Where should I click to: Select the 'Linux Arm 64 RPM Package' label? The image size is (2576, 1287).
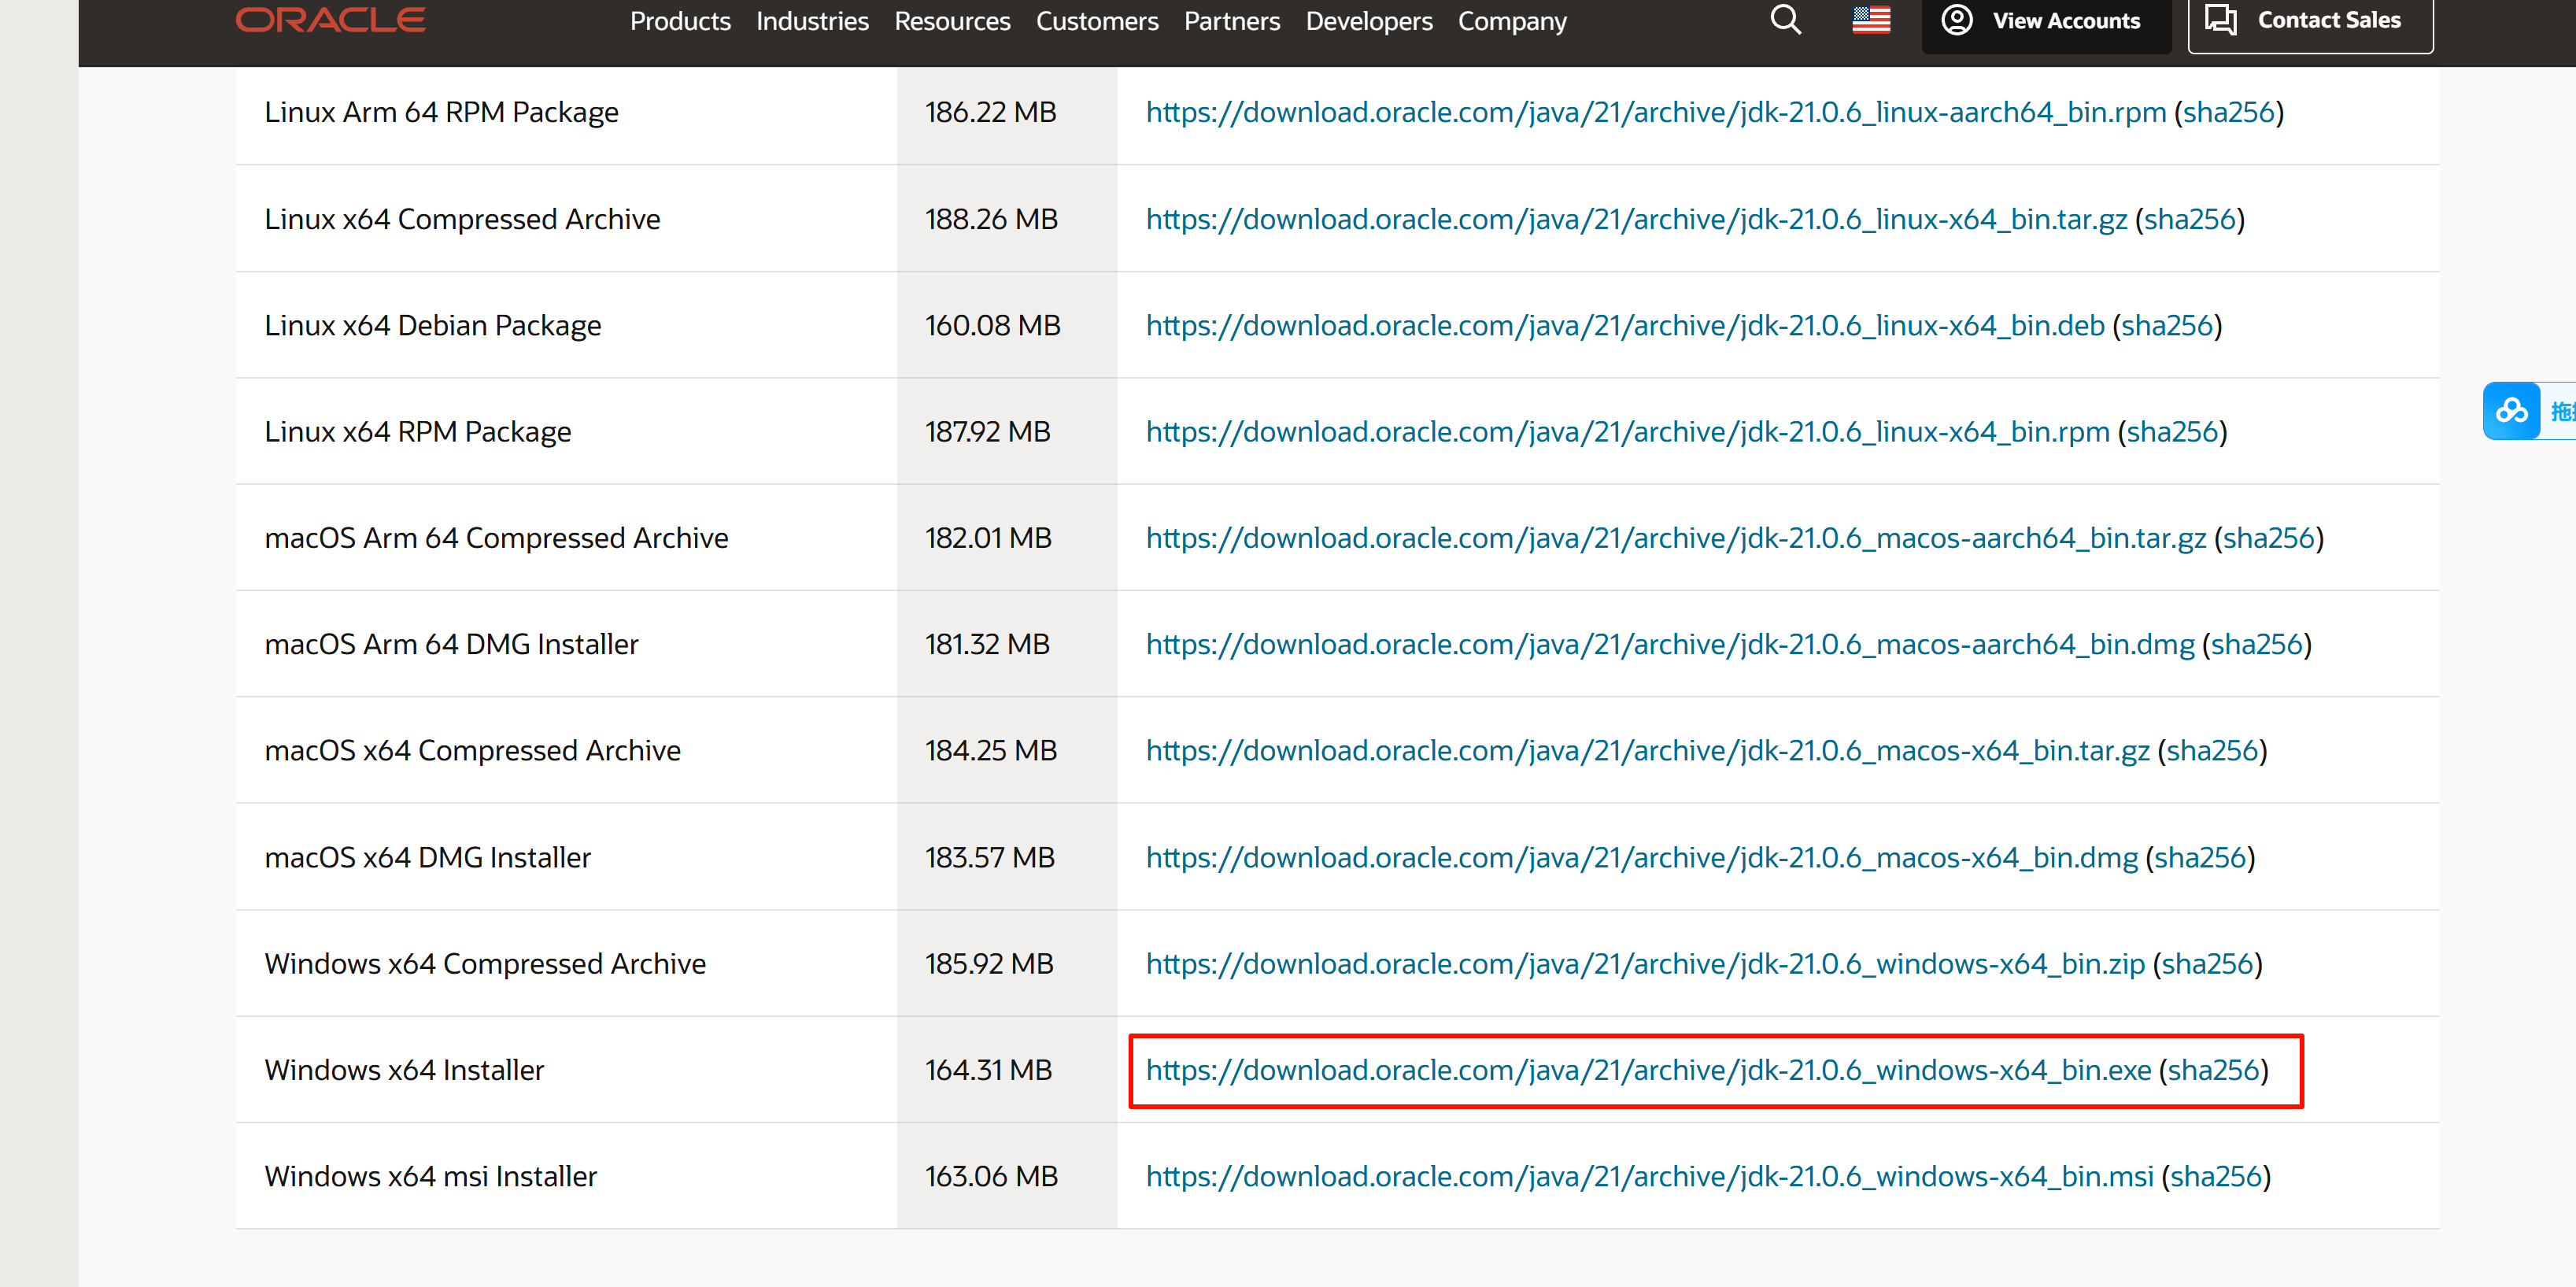[x=441, y=112]
